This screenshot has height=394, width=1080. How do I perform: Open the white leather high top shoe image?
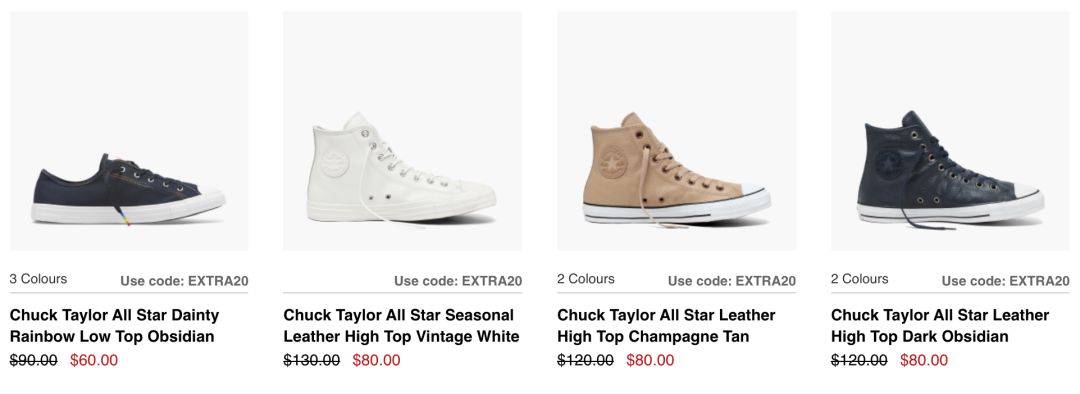click(x=402, y=131)
